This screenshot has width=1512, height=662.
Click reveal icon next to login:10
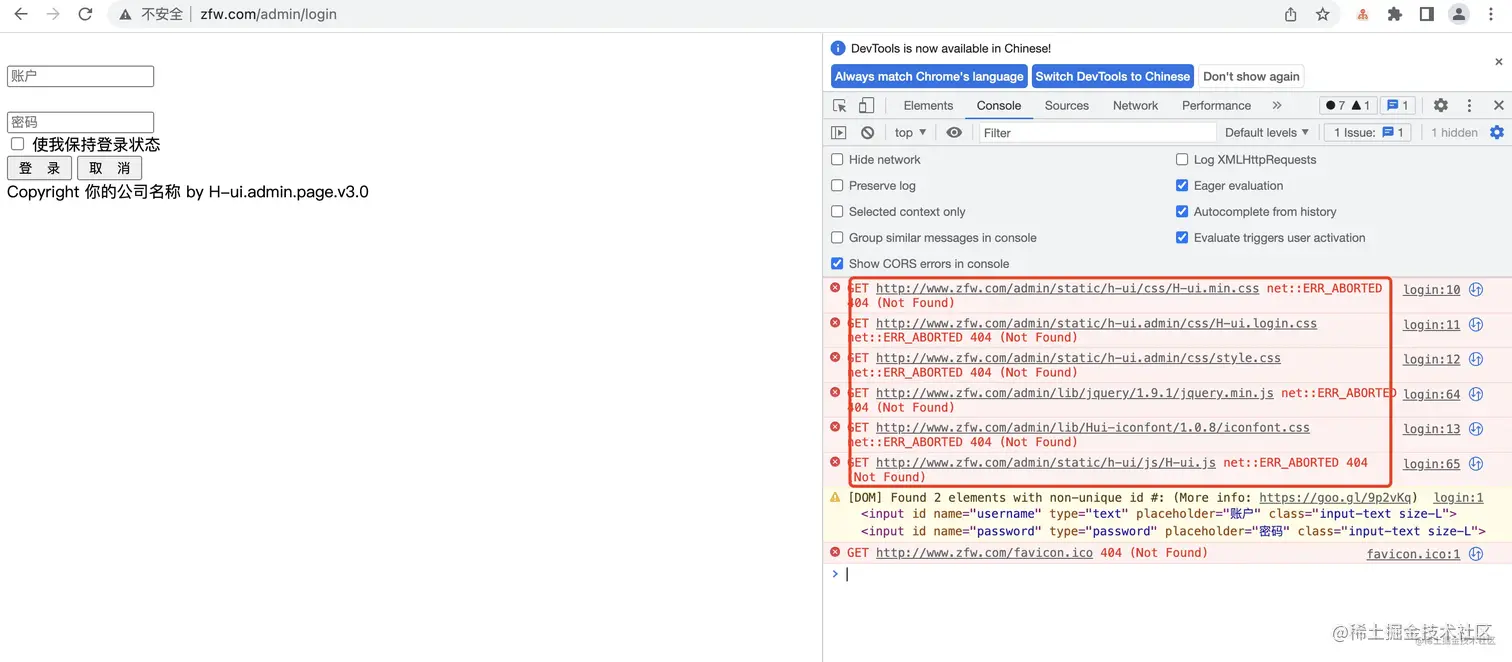coord(1476,290)
